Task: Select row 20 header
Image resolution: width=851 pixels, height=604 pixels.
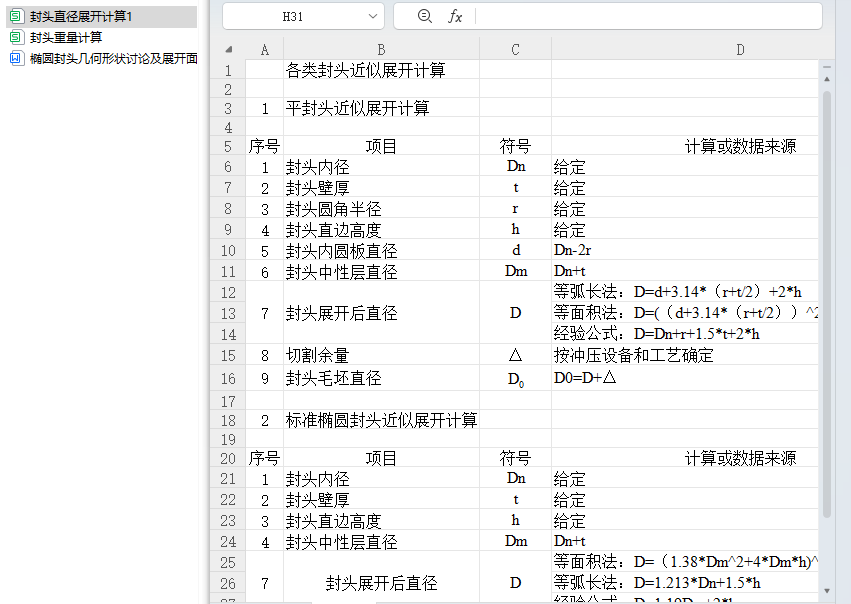Action: 228,459
